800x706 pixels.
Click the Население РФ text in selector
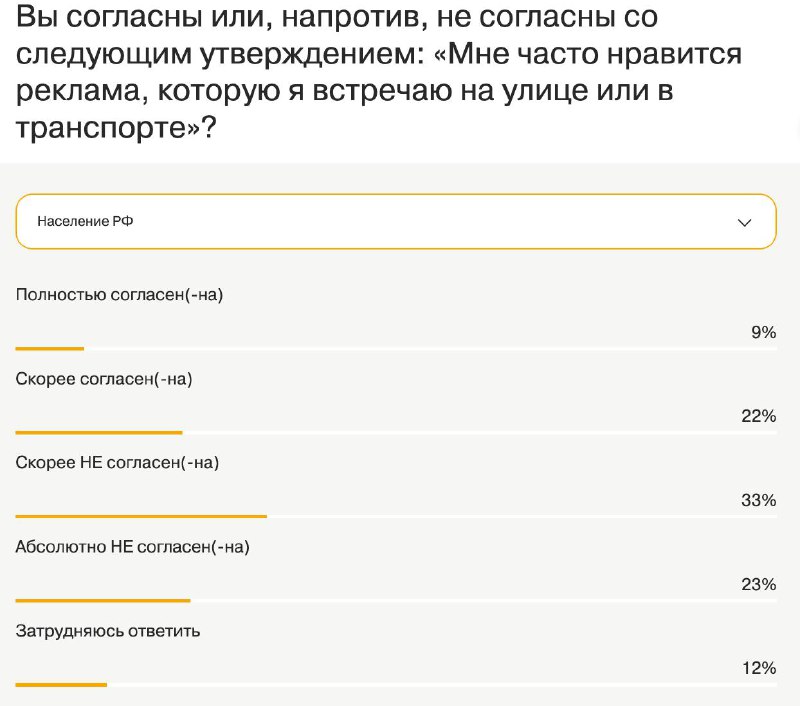click(x=85, y=221)
